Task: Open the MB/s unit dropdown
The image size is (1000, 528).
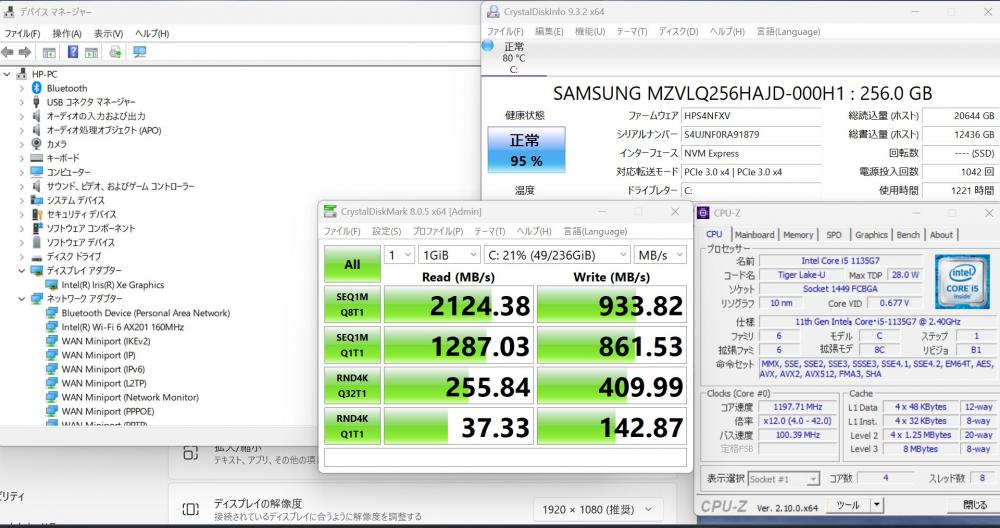Action: pyautogui.click(x=660, y=255)
